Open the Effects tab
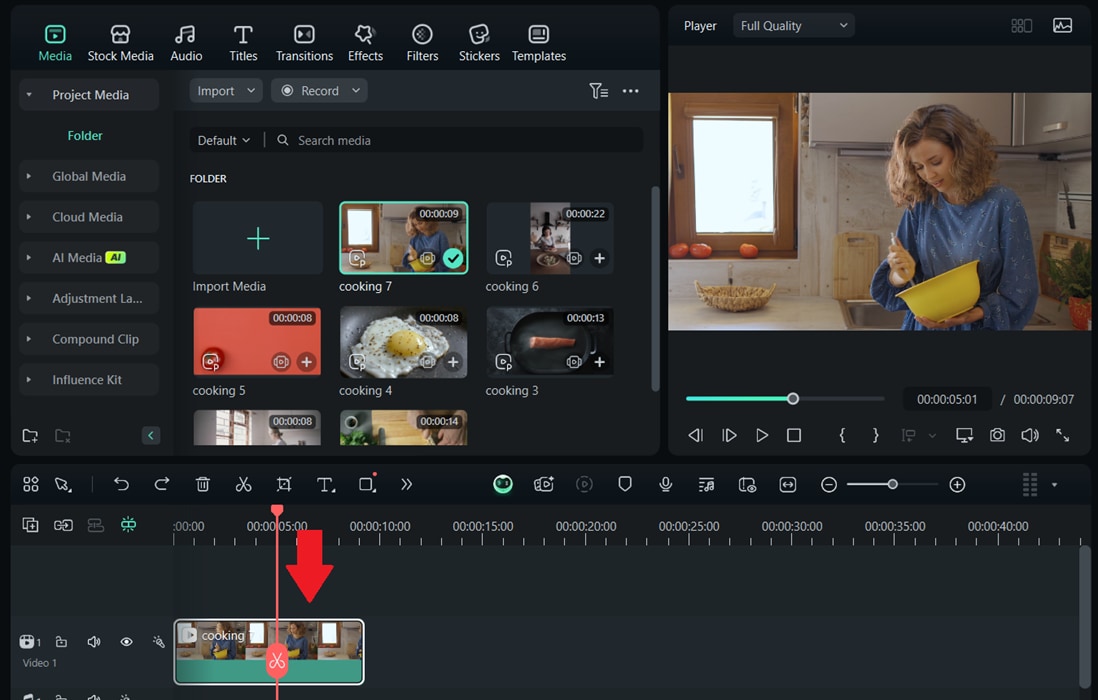The height and width of the screenshot is (700, 1098). click(x=366, y=43)
